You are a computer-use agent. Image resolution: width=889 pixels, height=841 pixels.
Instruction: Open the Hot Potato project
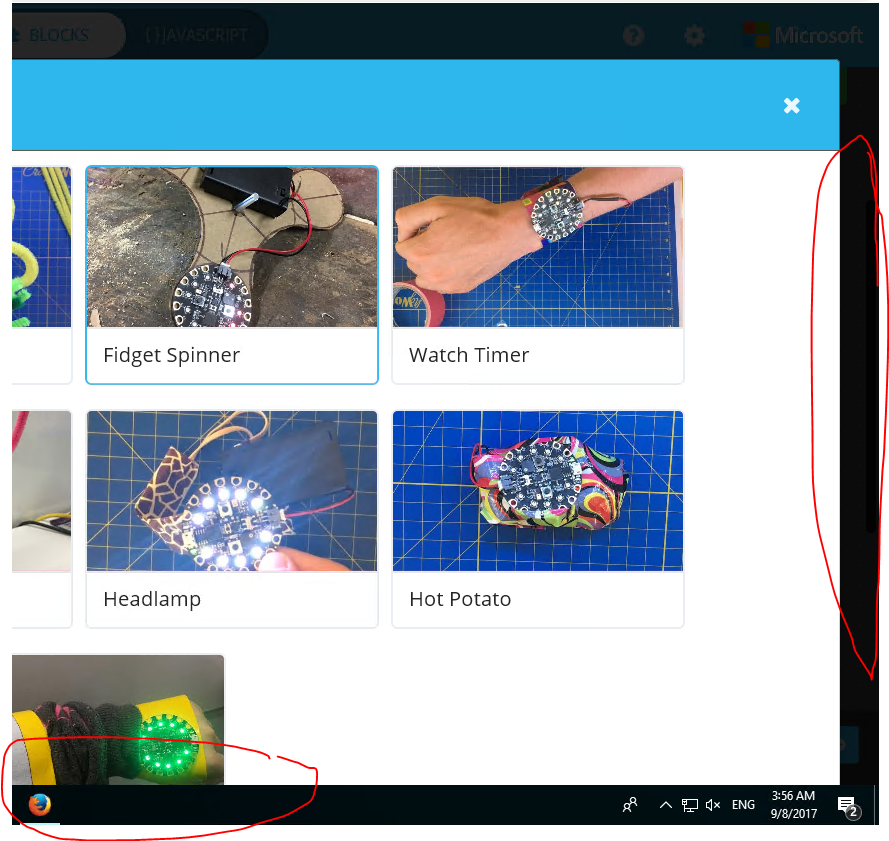click(537, 518)
